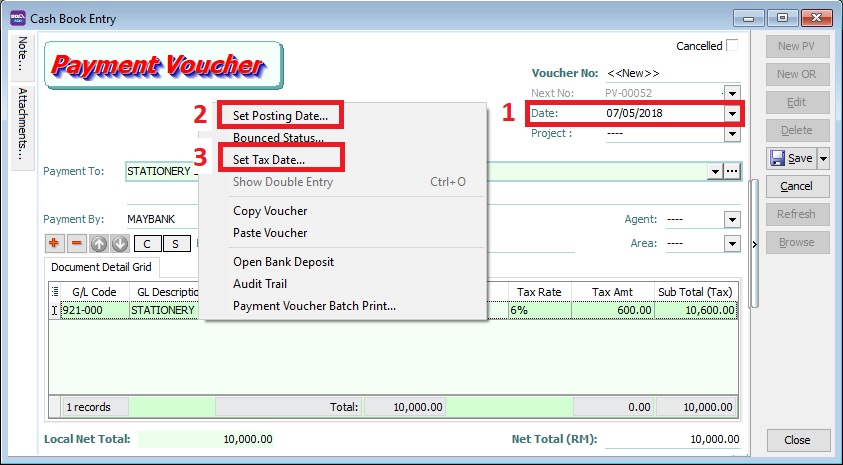Click the small C button above grid
The image size is (843, 465).
pos(148,243)
